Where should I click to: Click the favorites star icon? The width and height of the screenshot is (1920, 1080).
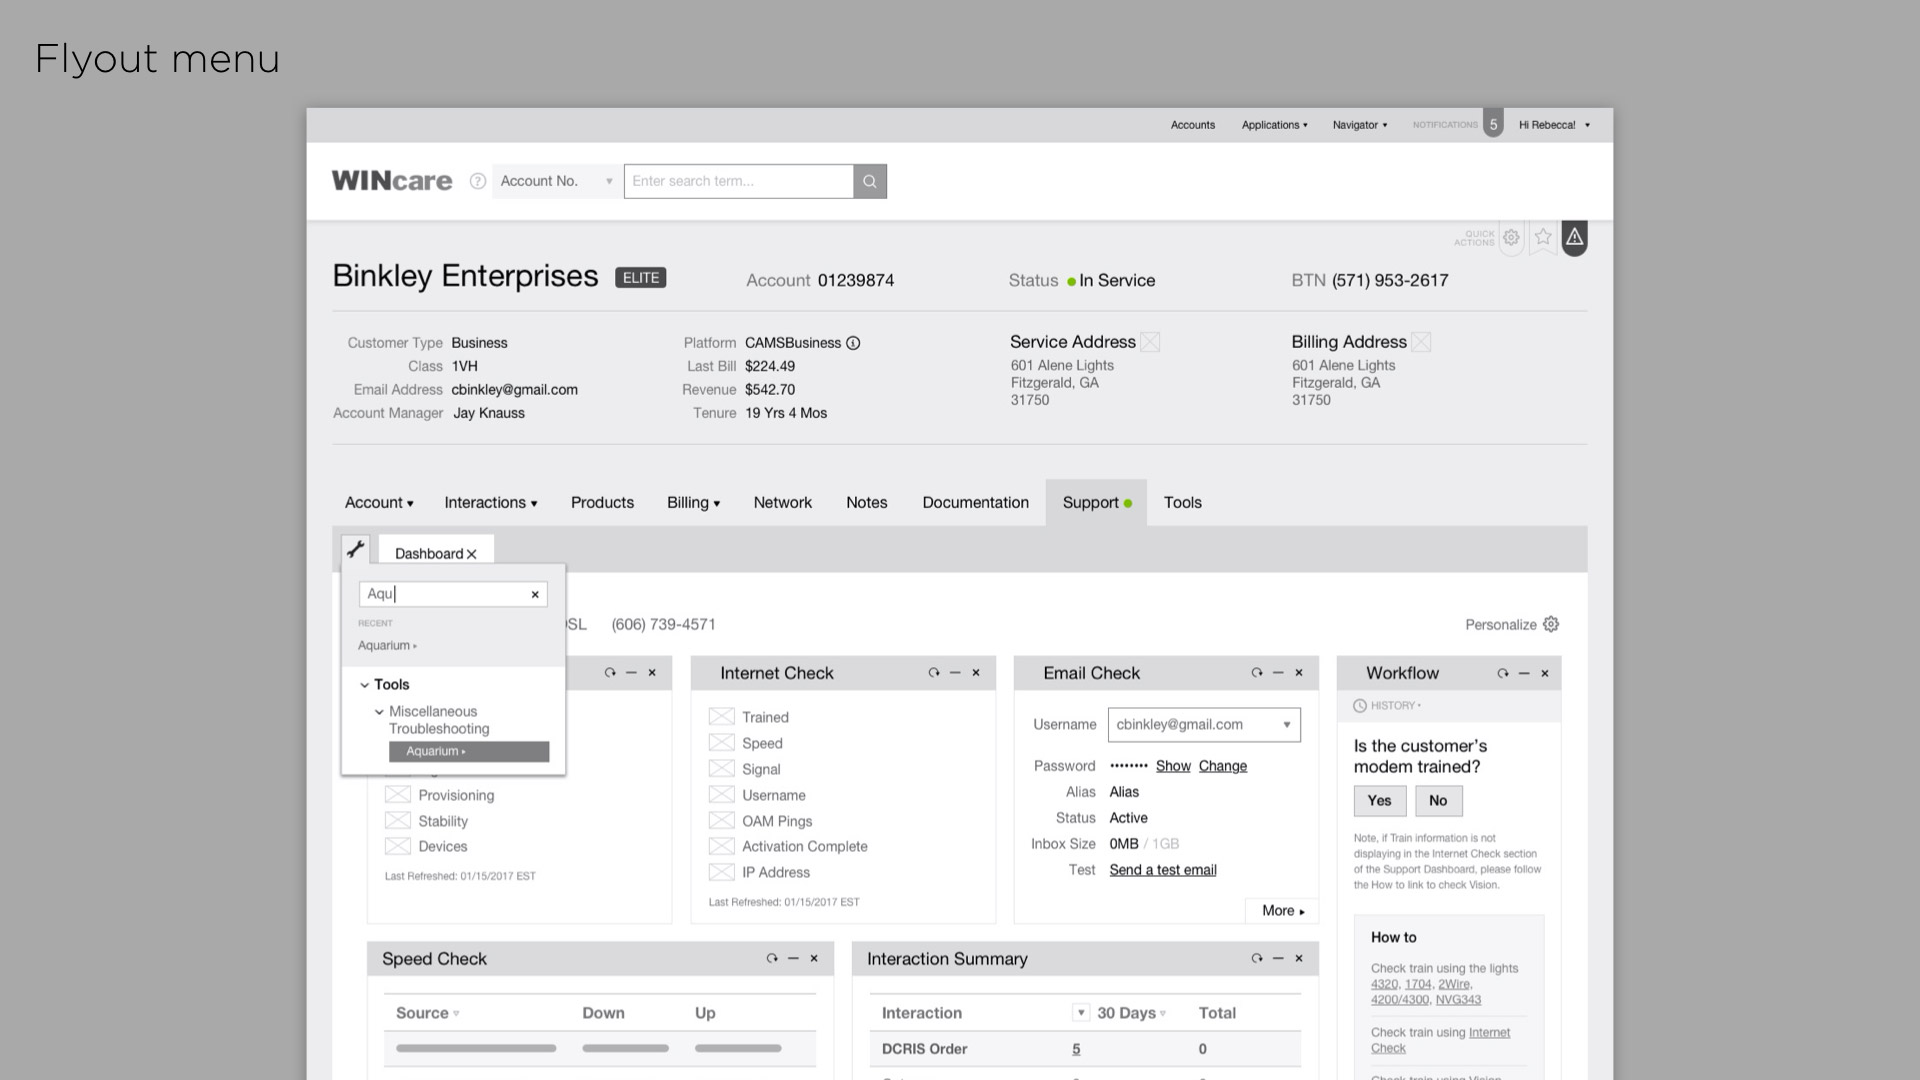[x=1543, y=237]
